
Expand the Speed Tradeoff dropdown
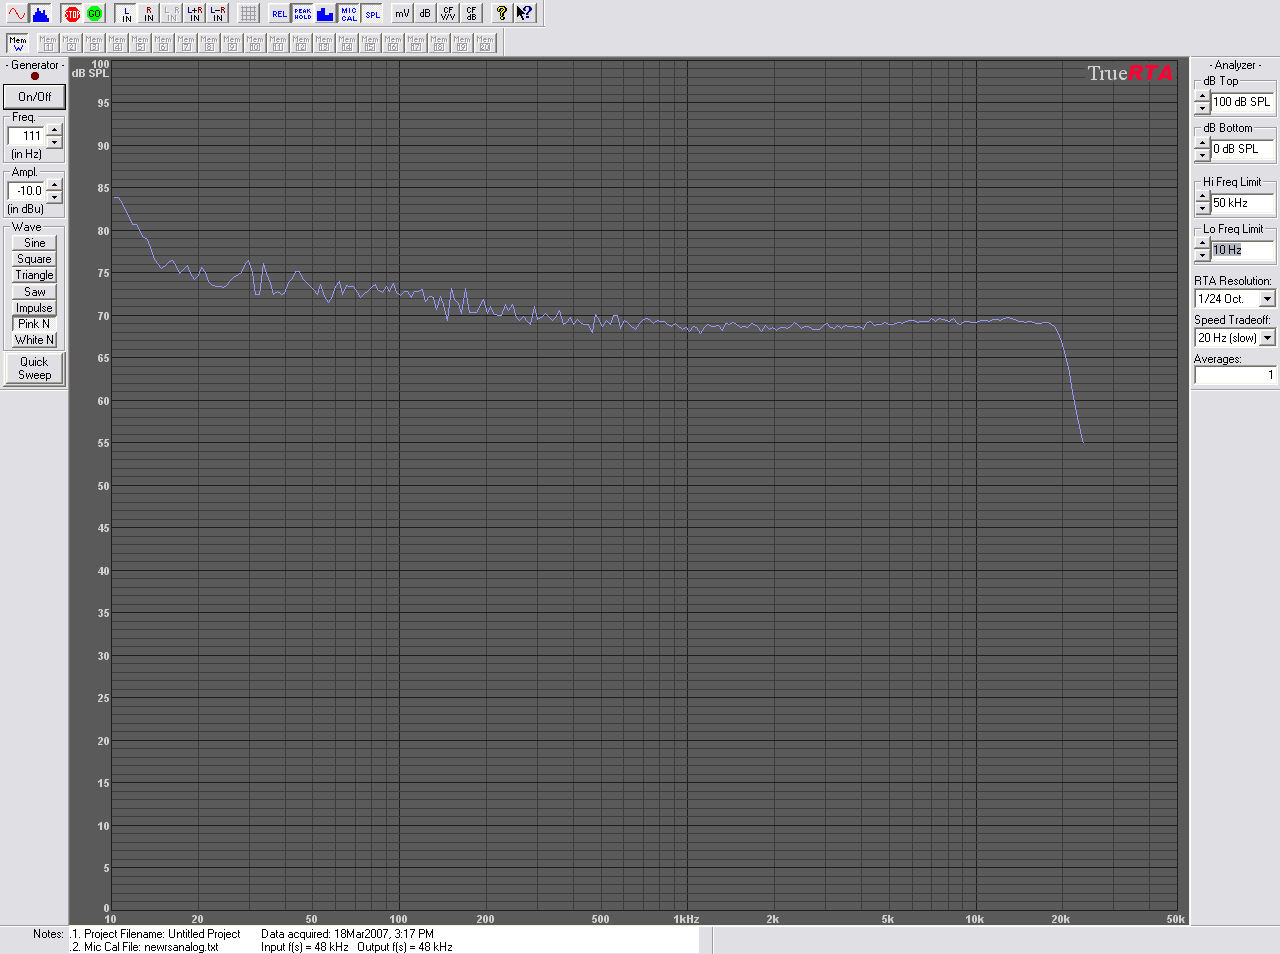click(x=1267, y=338)
